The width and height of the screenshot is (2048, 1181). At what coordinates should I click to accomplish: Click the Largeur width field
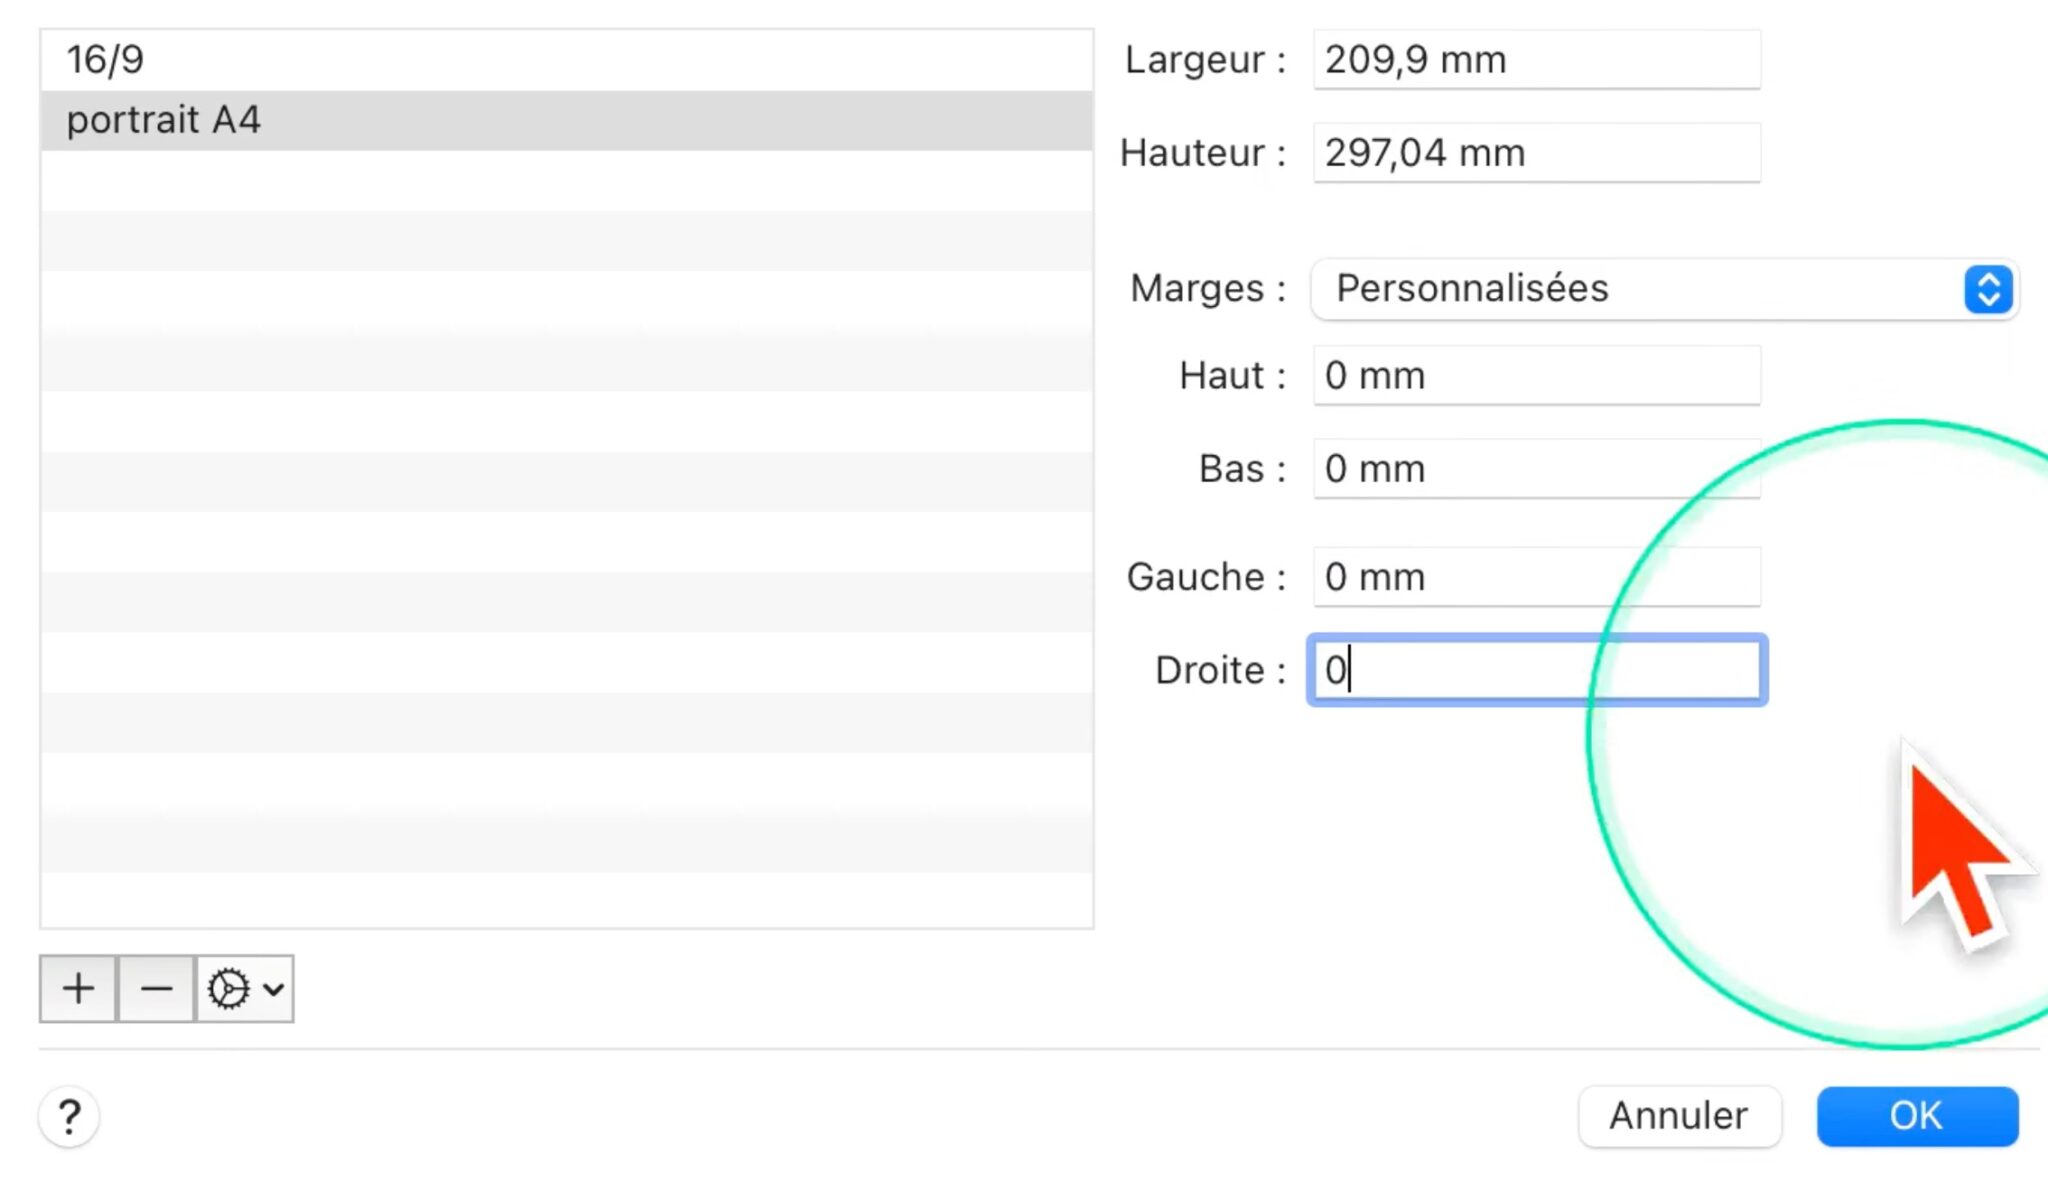point(1536,60)
